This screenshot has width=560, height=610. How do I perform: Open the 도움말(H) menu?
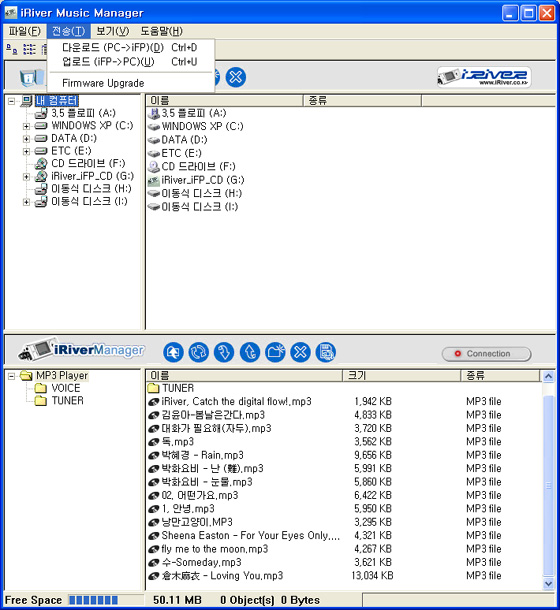[x=162, y=31]
